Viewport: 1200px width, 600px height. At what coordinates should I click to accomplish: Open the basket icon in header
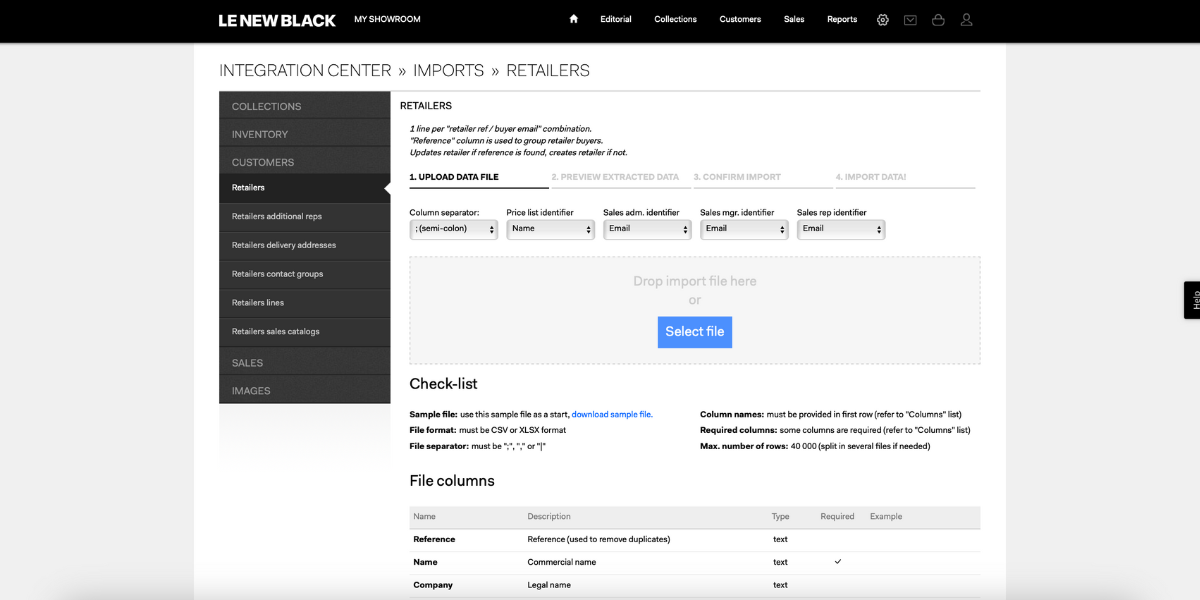tap(938, 19)
